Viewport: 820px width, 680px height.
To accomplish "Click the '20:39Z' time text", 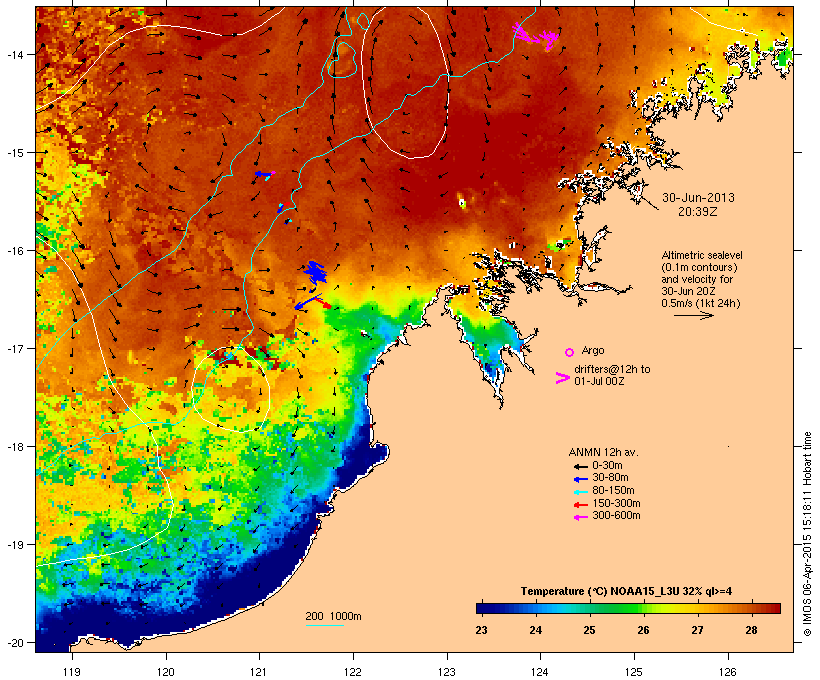I will tap(698, 212).
